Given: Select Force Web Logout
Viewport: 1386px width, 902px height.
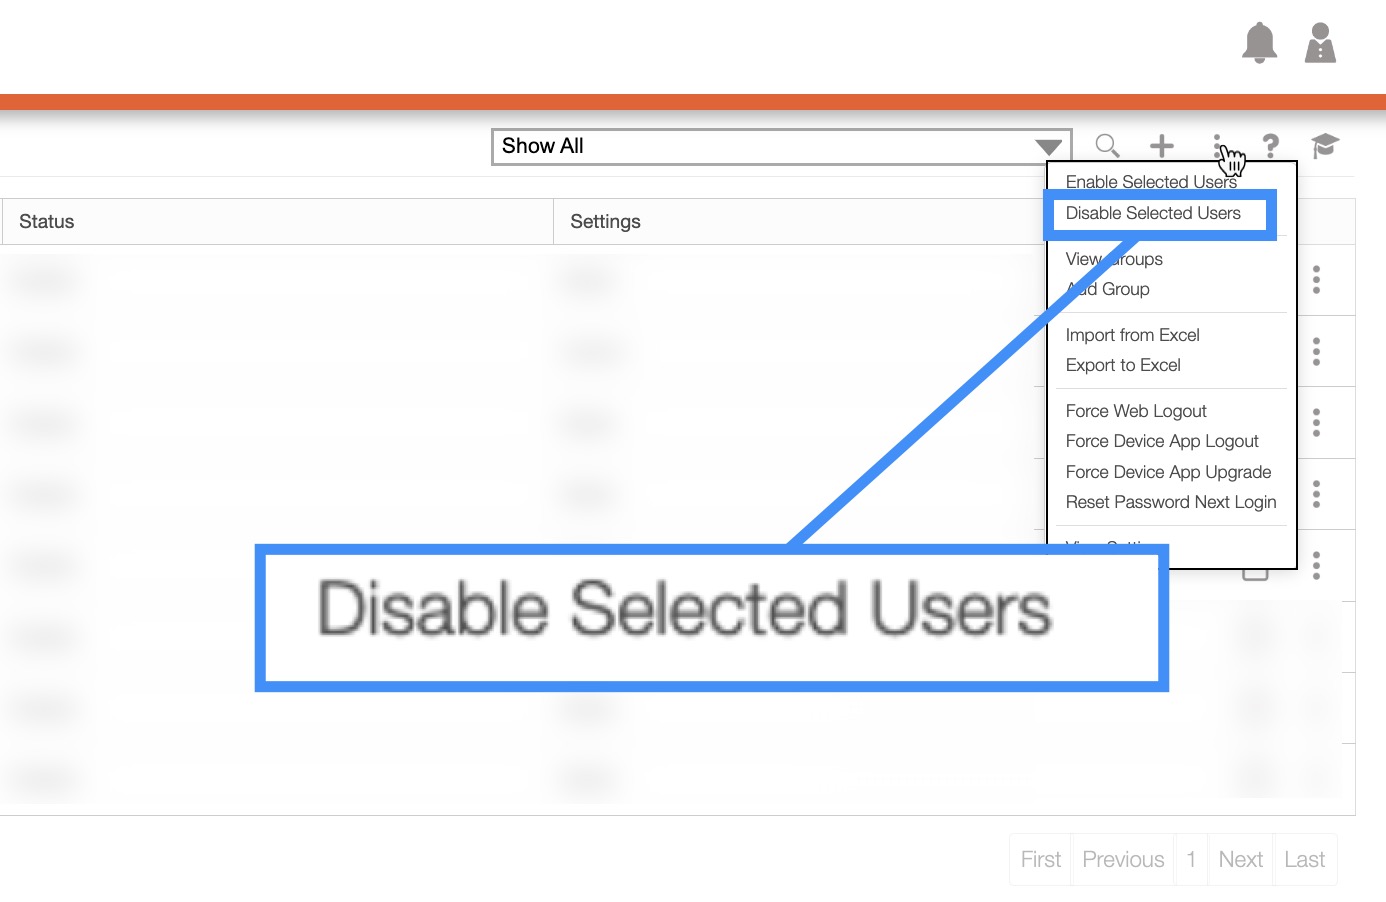Looking at the screenshot, I should (x=1136, y=411).
